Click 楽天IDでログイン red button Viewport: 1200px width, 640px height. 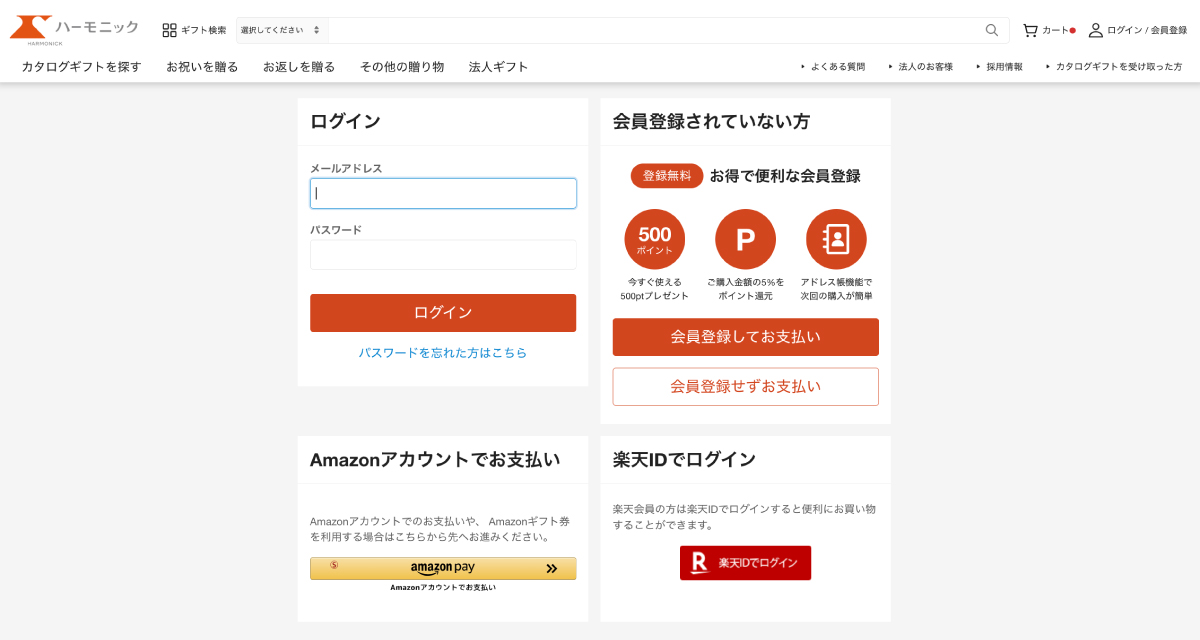(745, 563)
